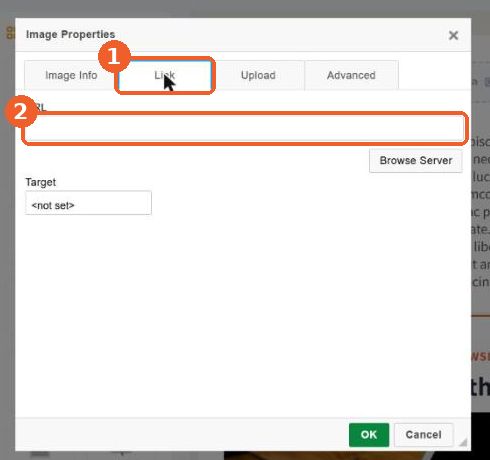This screenshot has height=460, width=490.
Task: Cancel the Image Properties dialog
Action: coord(423,435)
